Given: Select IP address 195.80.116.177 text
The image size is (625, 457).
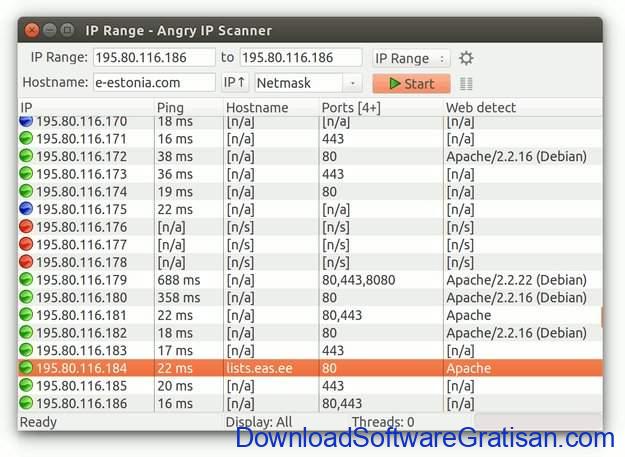Looking at the screenshot, I should tap(82, 245).
